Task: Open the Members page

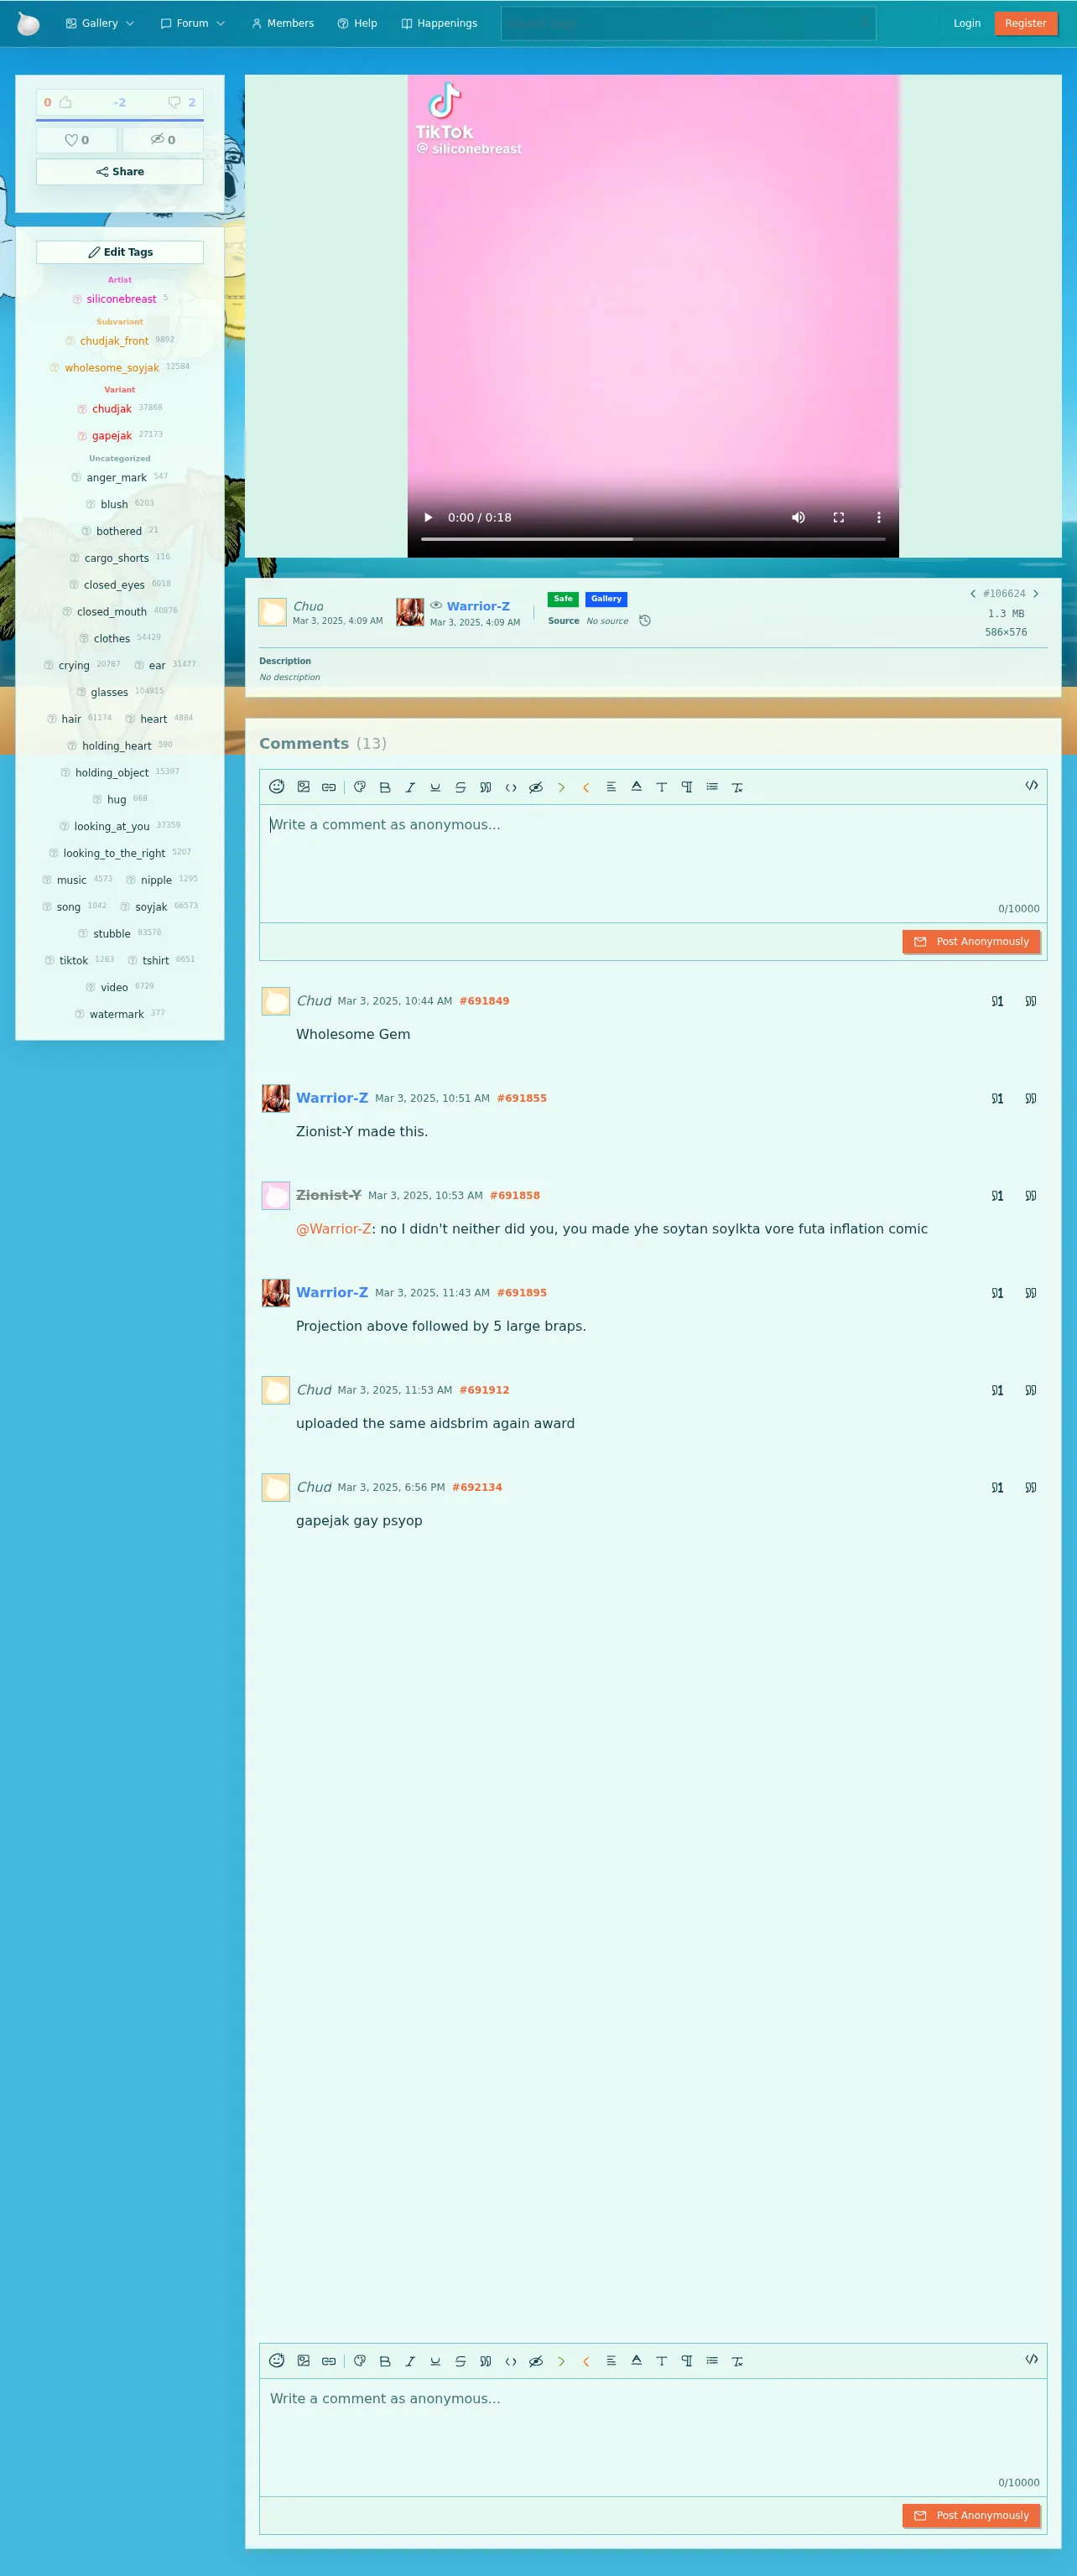Action: click(x=283, y=23)
